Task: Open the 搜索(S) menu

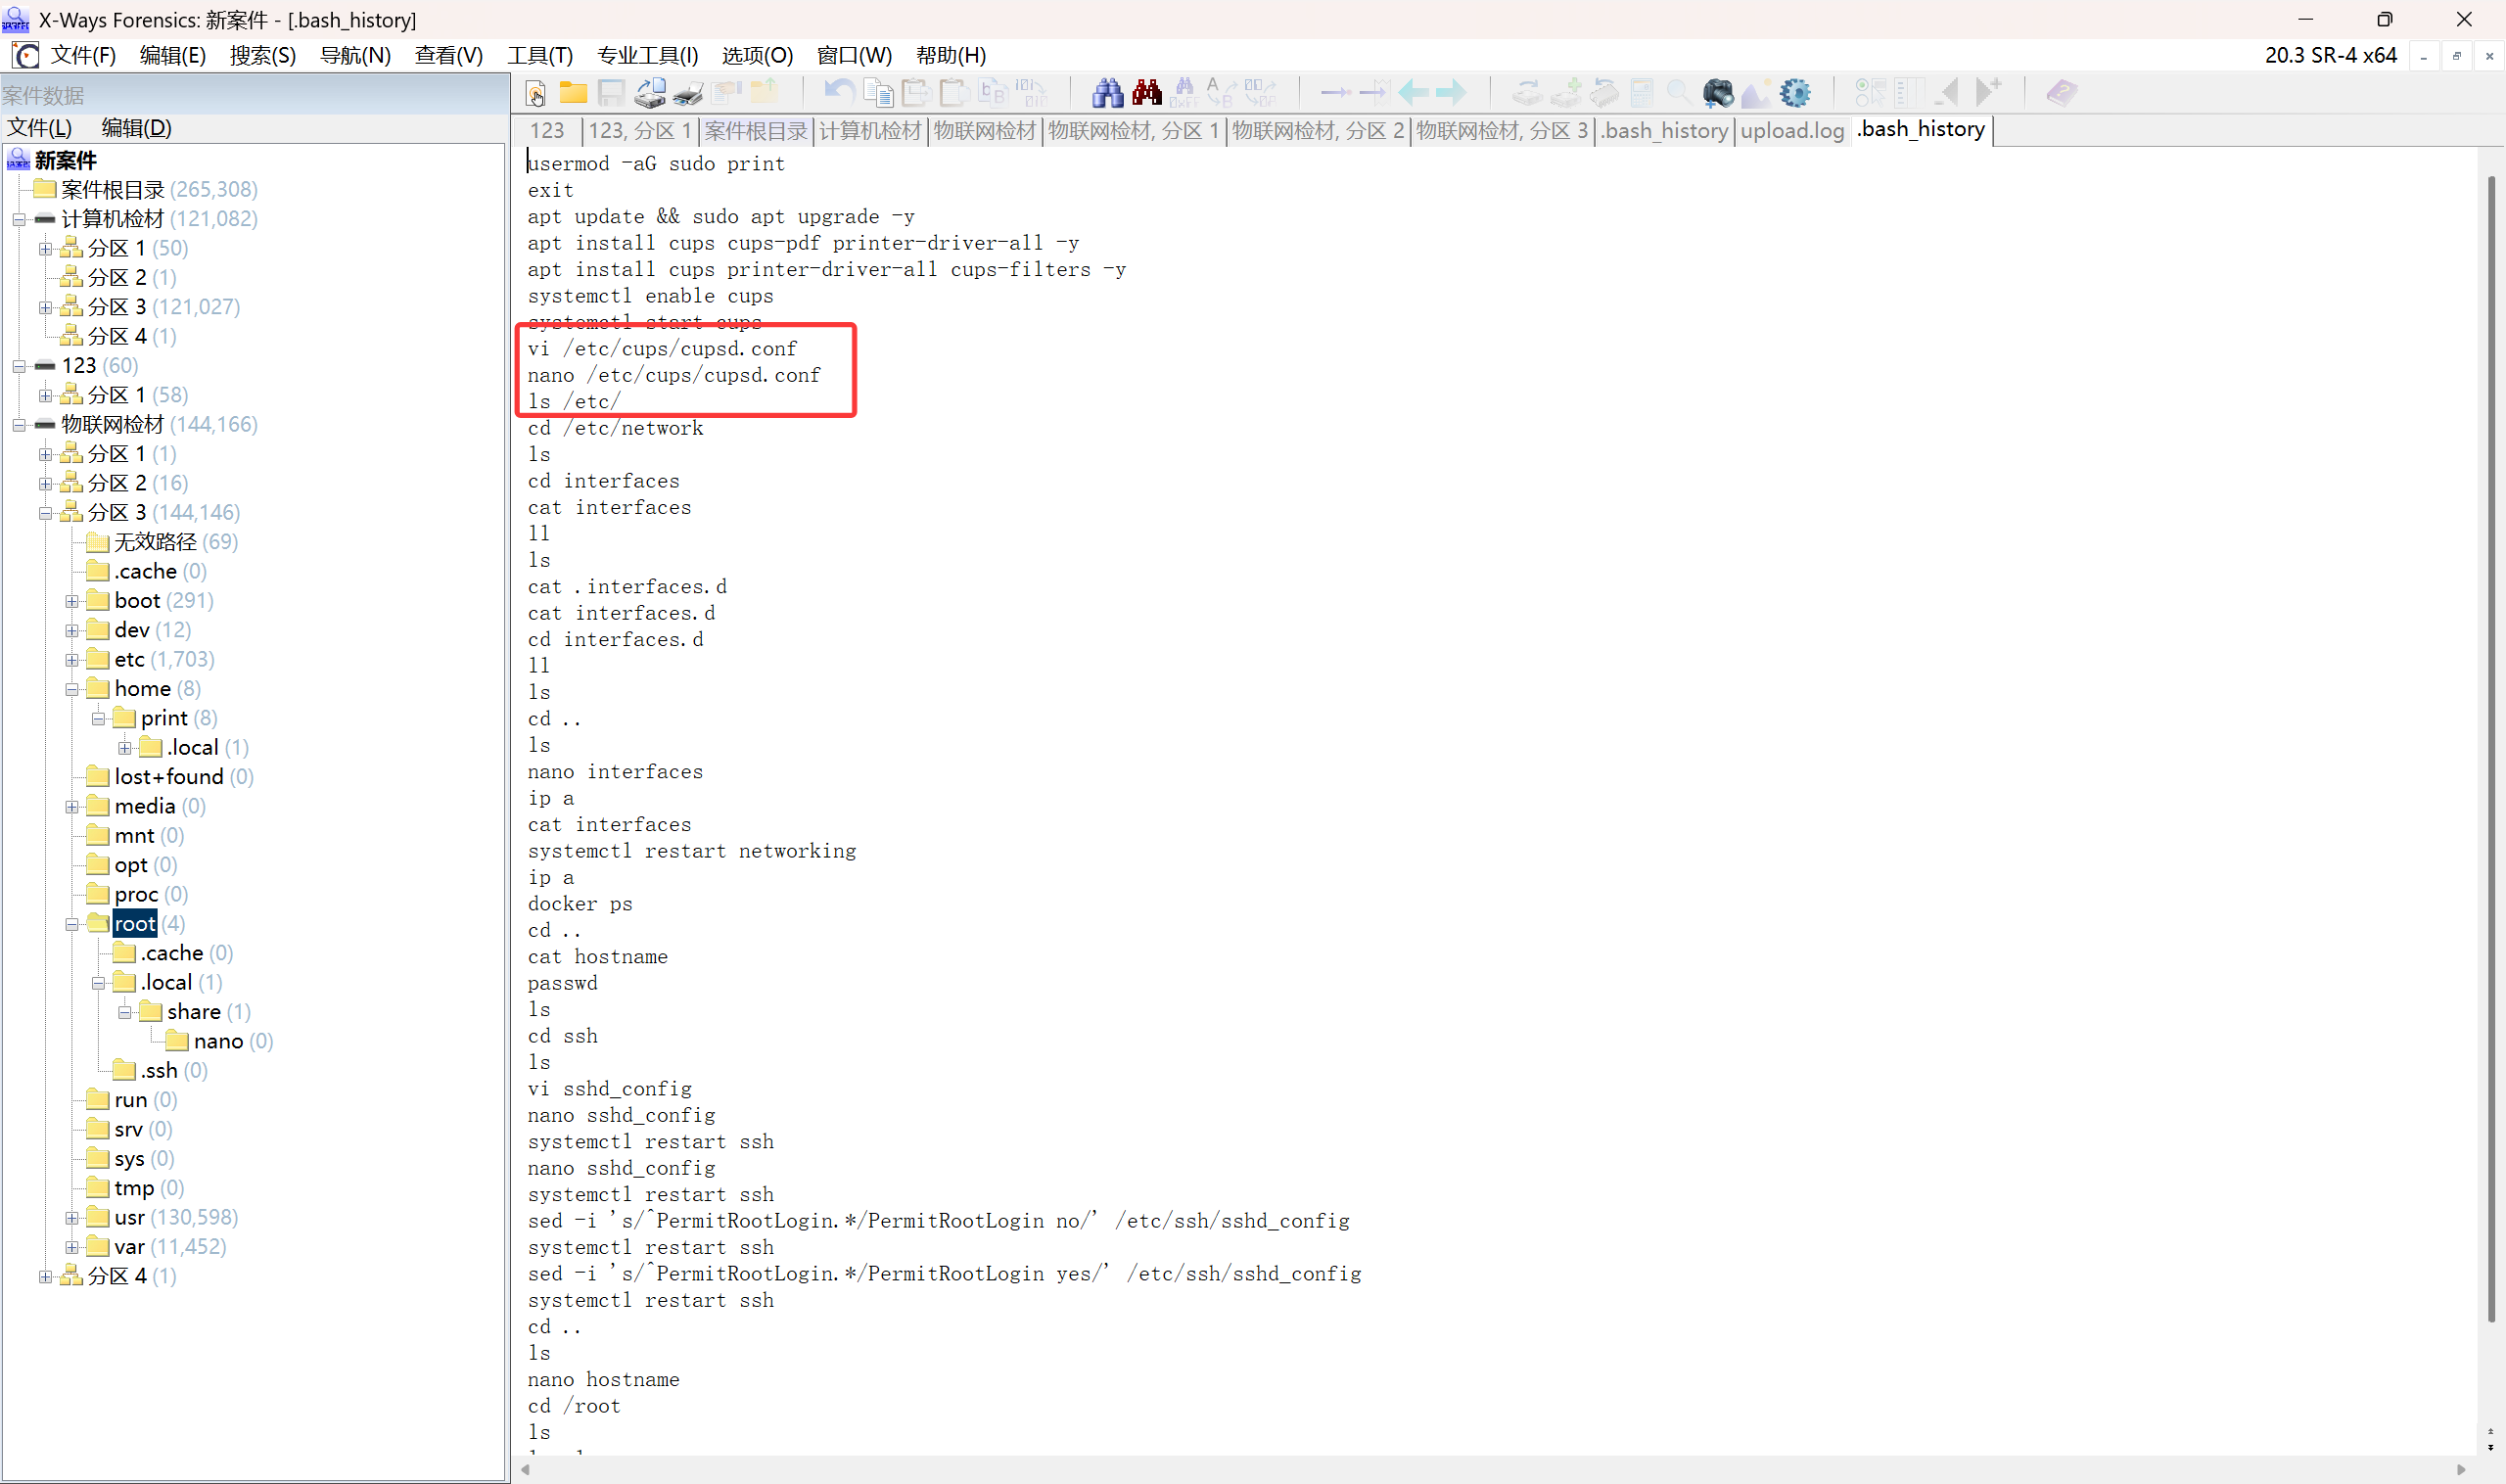Action: click(262, 55)
